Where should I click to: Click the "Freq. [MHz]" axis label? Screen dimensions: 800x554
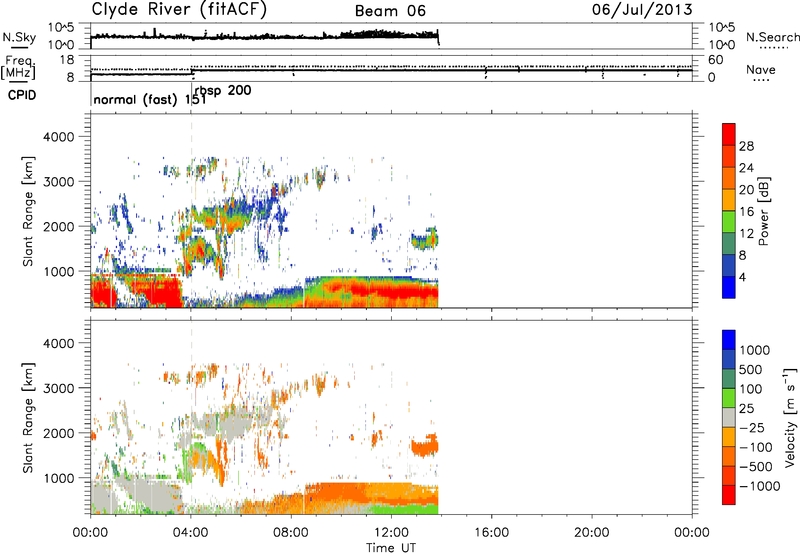(19, 67)
